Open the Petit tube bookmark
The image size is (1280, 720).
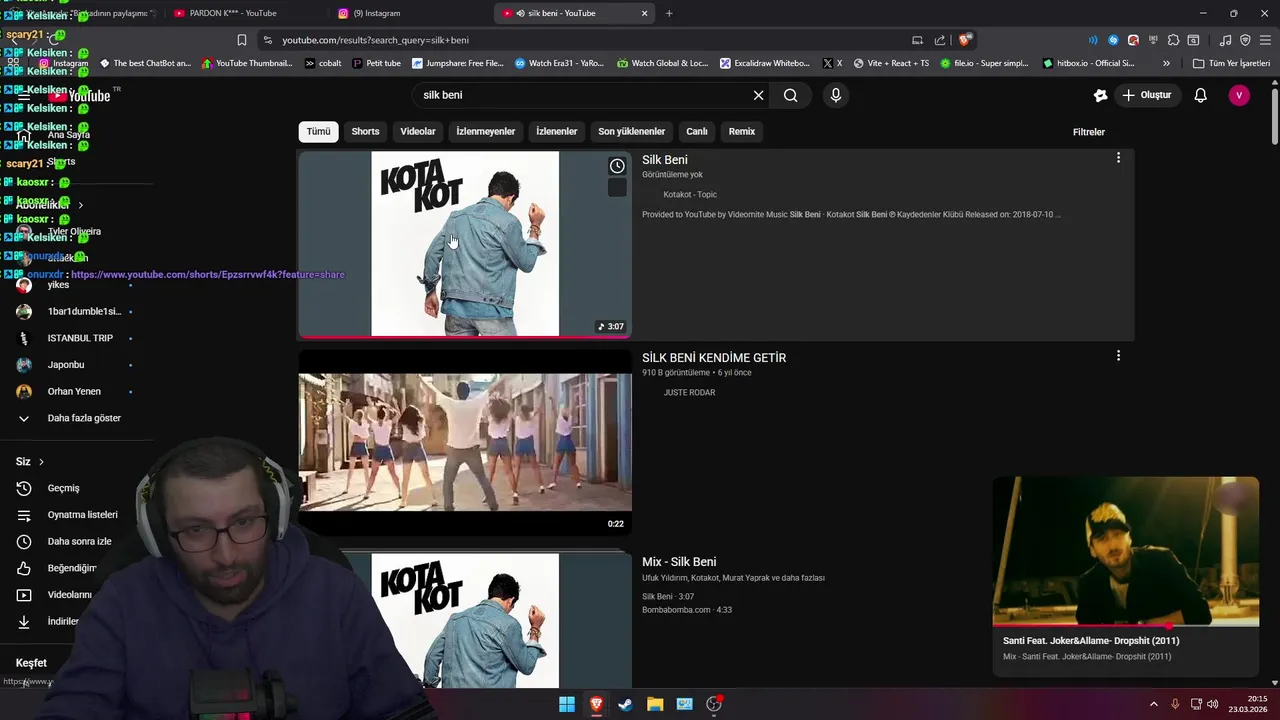pos(376,63)
